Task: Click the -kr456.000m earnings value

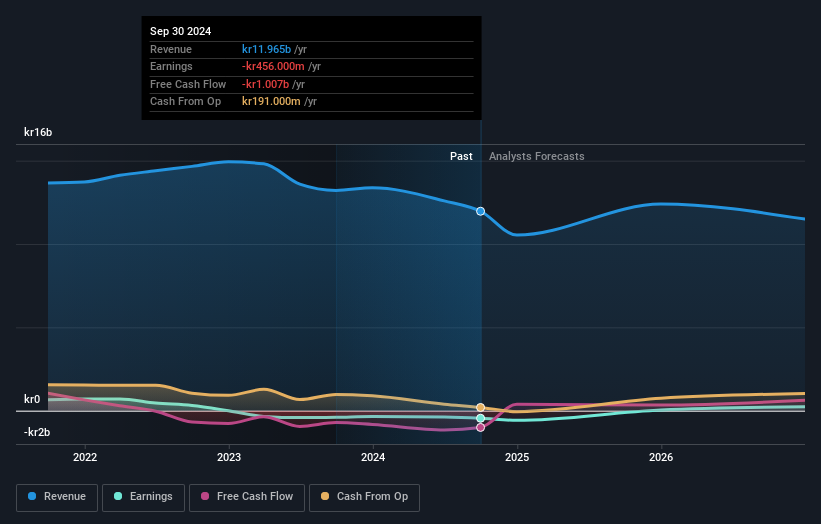Action: (x=273, y=66)
